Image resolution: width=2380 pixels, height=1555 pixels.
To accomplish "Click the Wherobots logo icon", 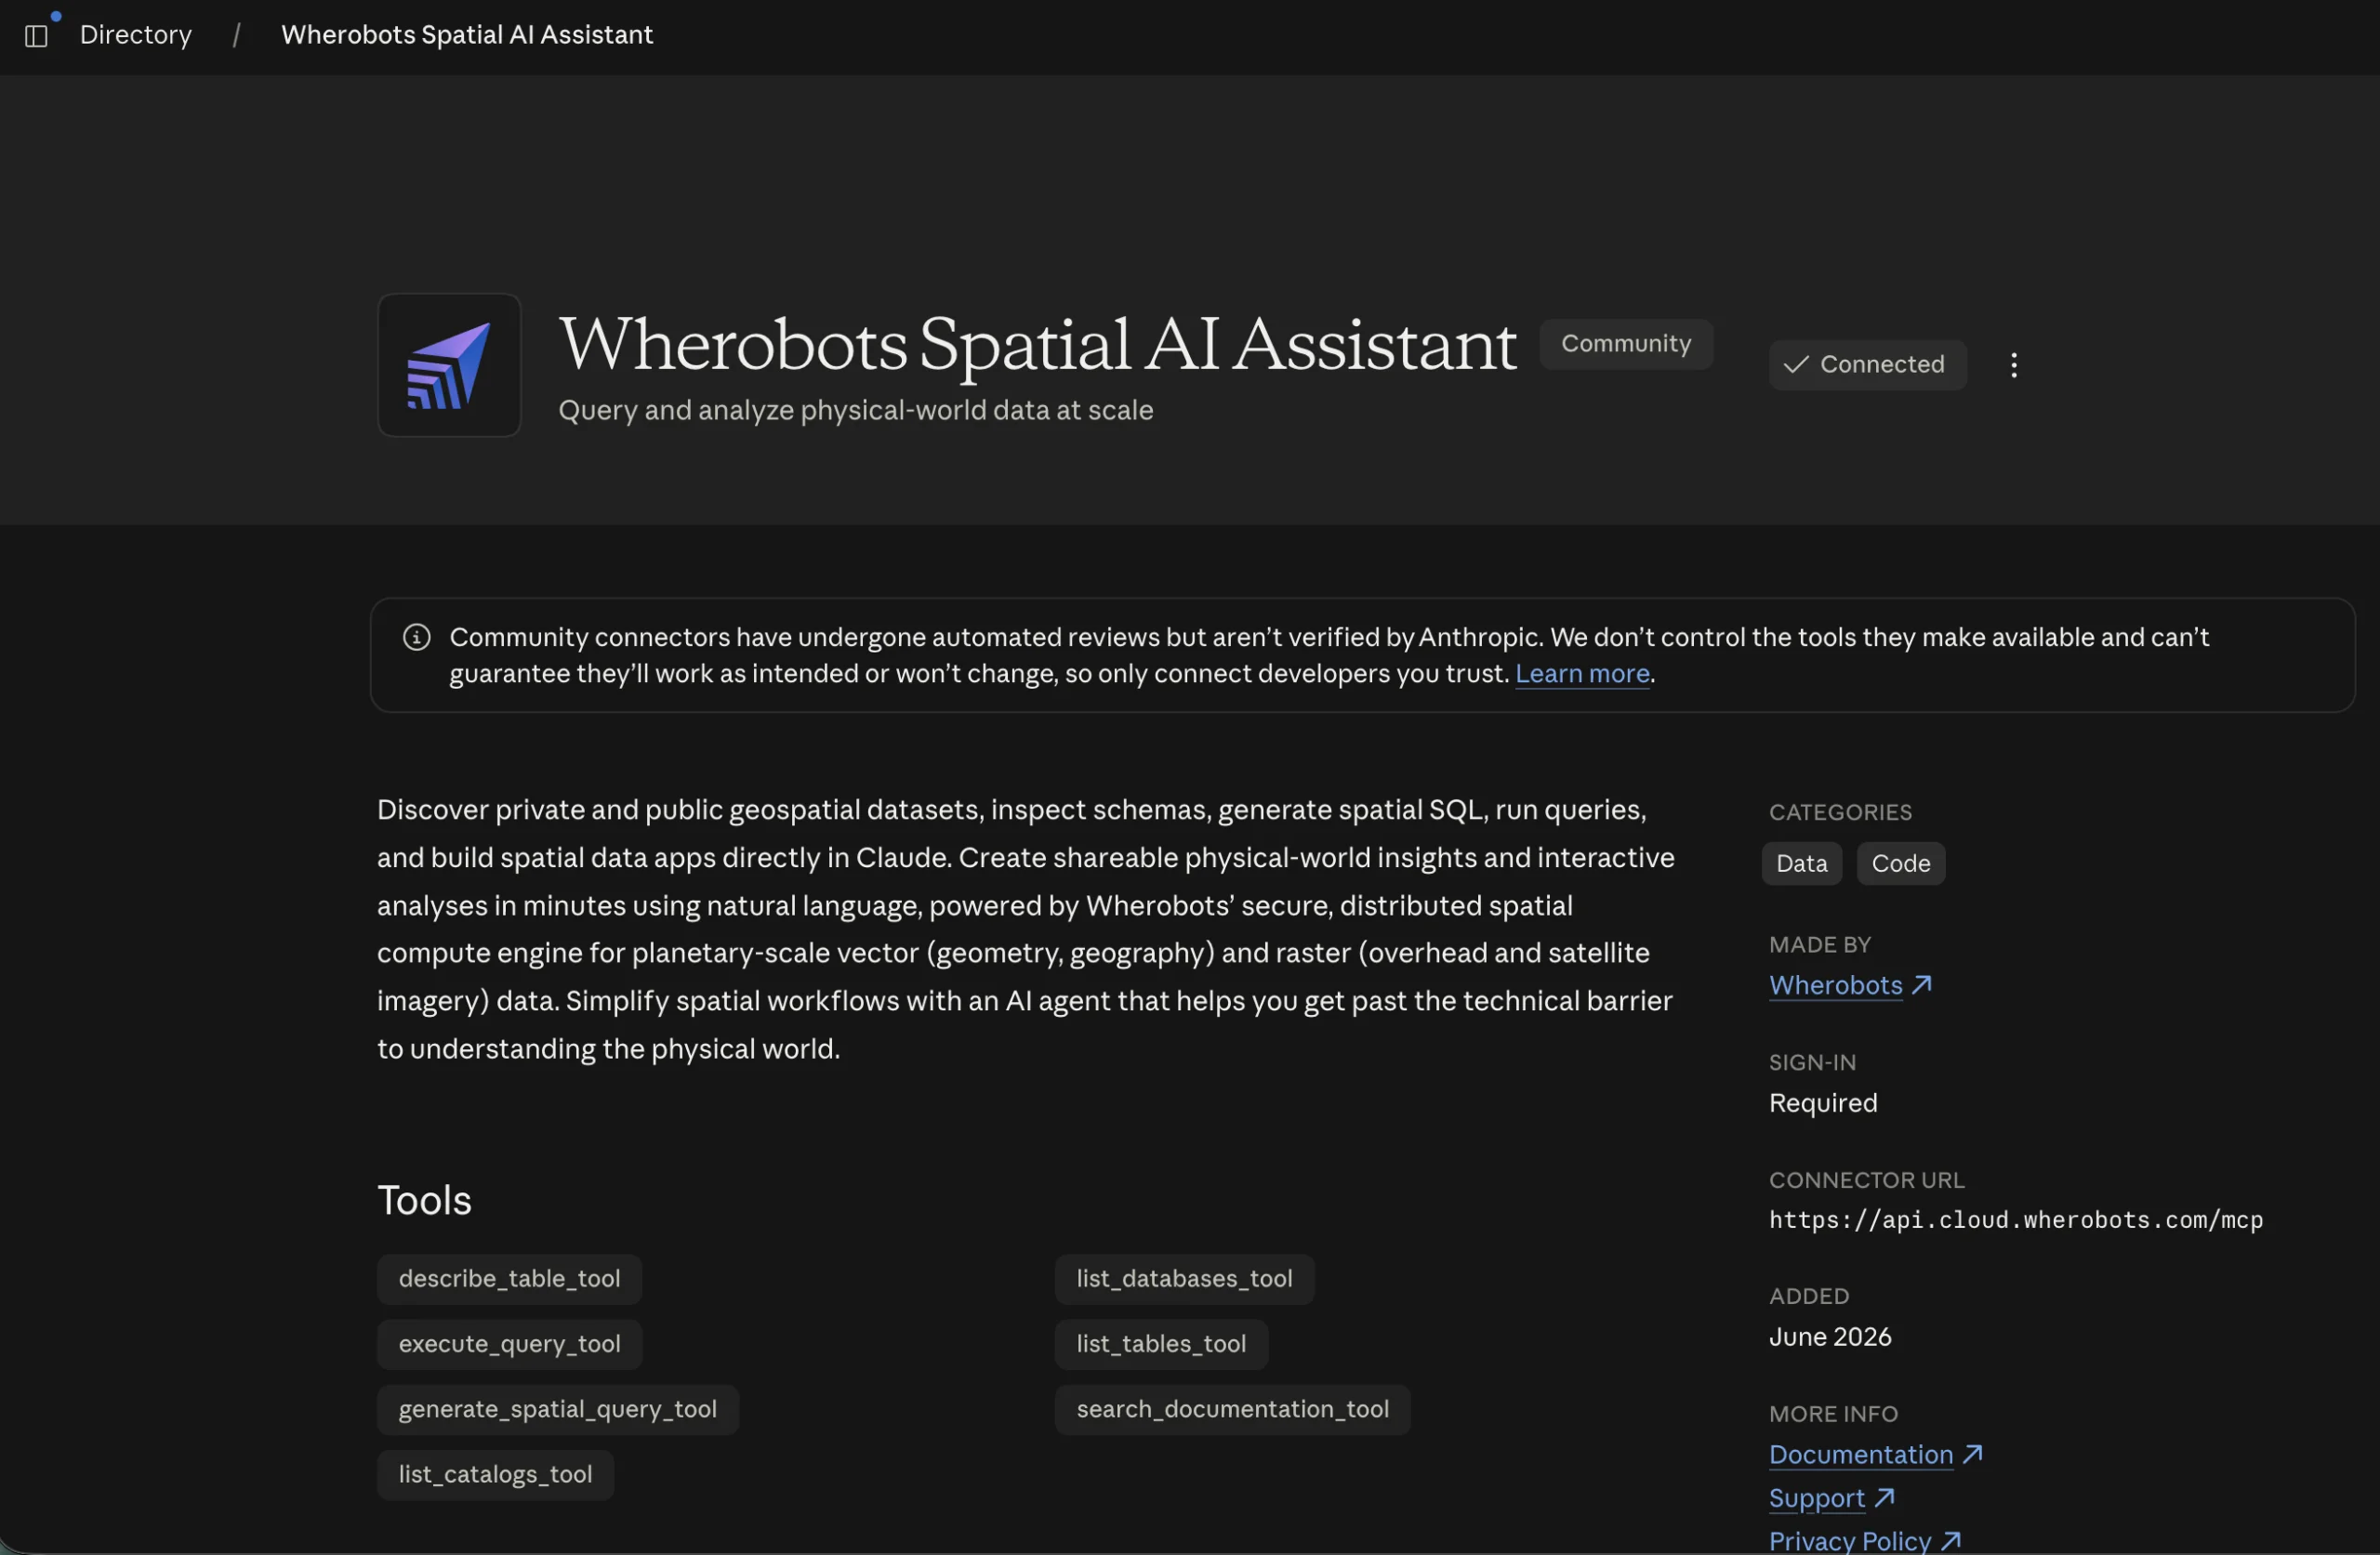I will pyautogui.click(x=449, y=365).
